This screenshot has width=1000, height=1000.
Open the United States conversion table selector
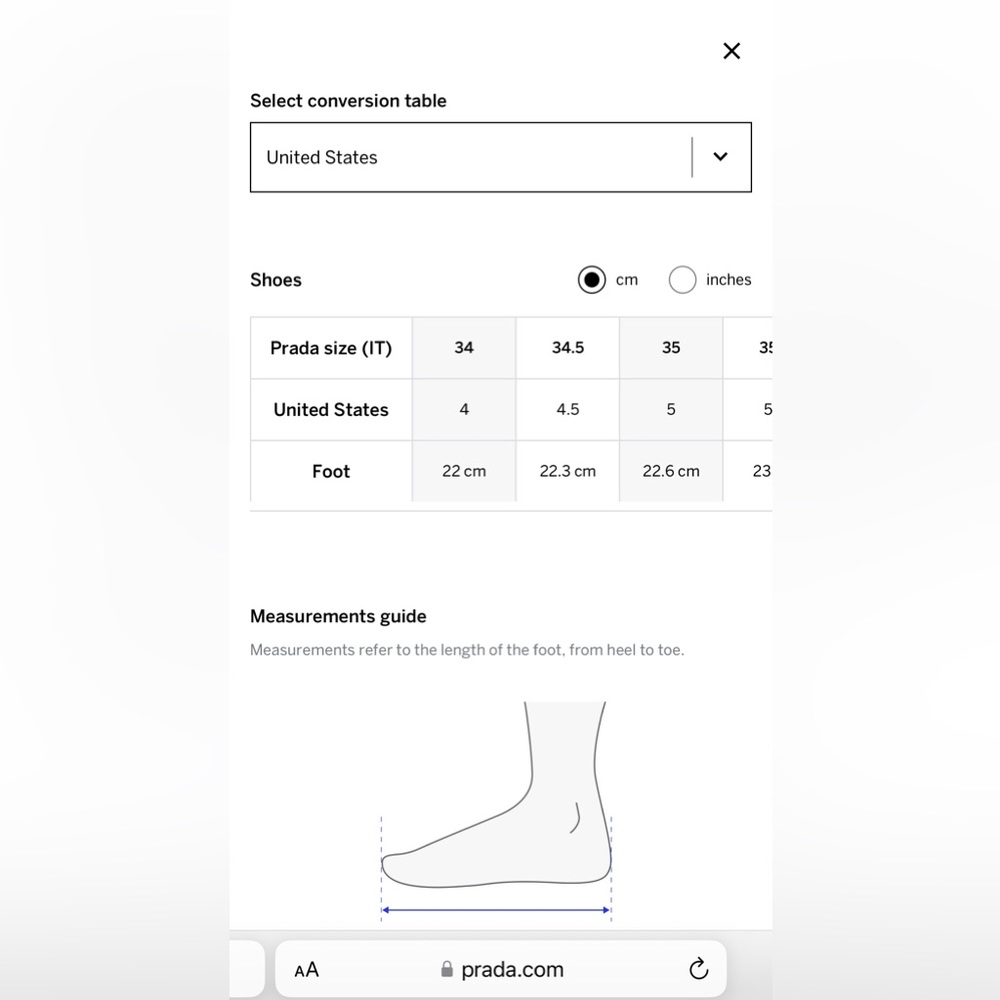(x=501, y=157)
